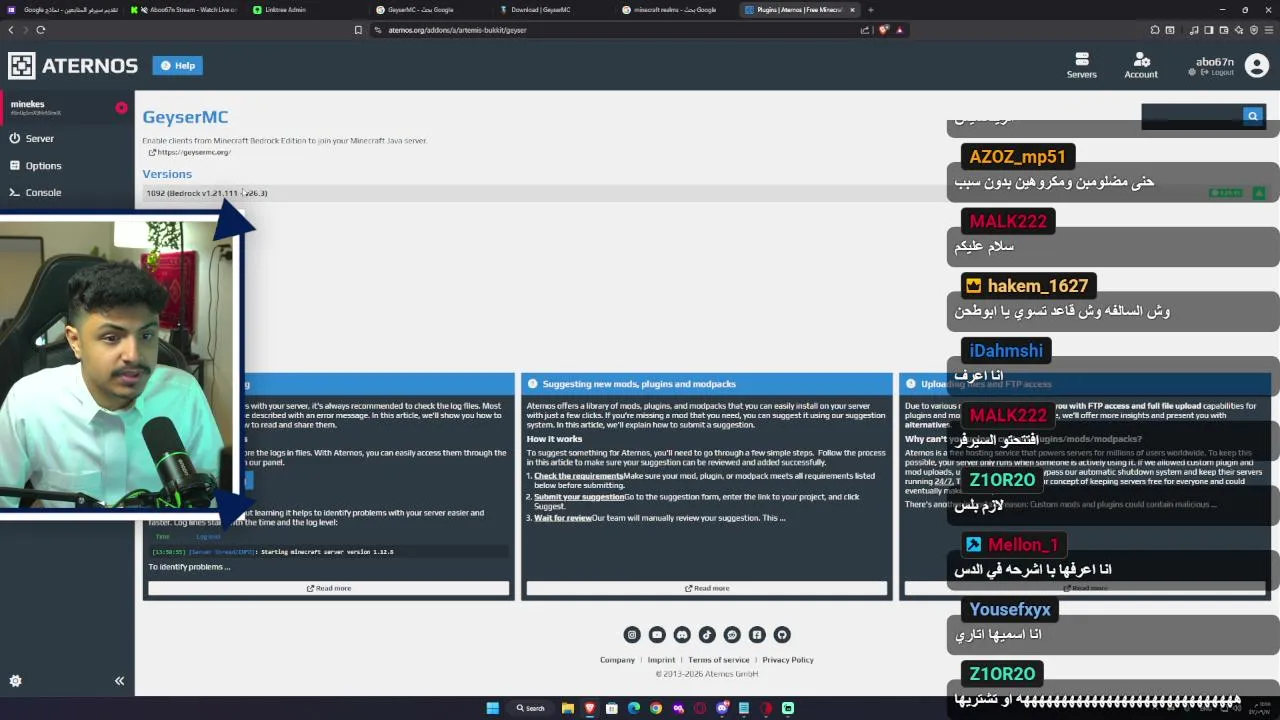Open the Check the requirements link

[x=578, y=476]
